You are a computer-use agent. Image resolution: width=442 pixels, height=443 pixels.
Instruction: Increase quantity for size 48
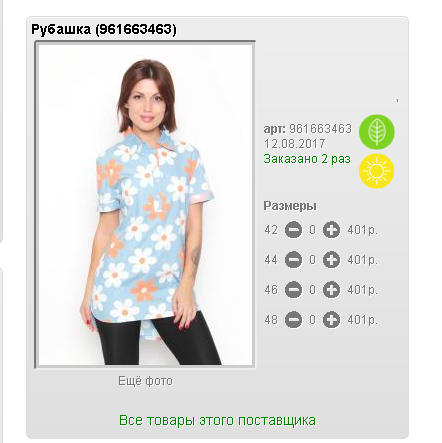[331, 320]
